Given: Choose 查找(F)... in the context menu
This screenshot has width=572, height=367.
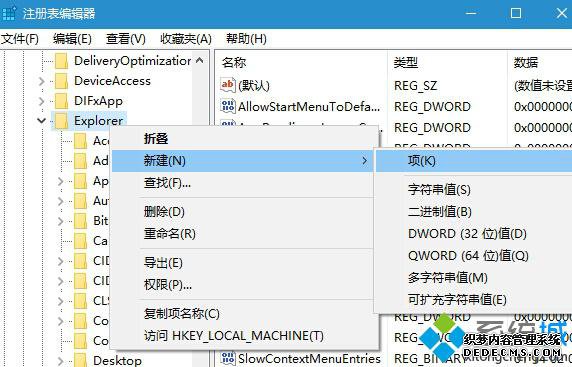Looking at the screenshot, I should pos(244,183).
